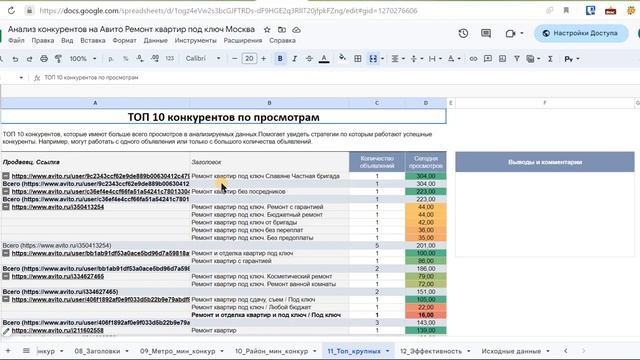
Task: Move document to folder icon
Action: pos(282,30)
